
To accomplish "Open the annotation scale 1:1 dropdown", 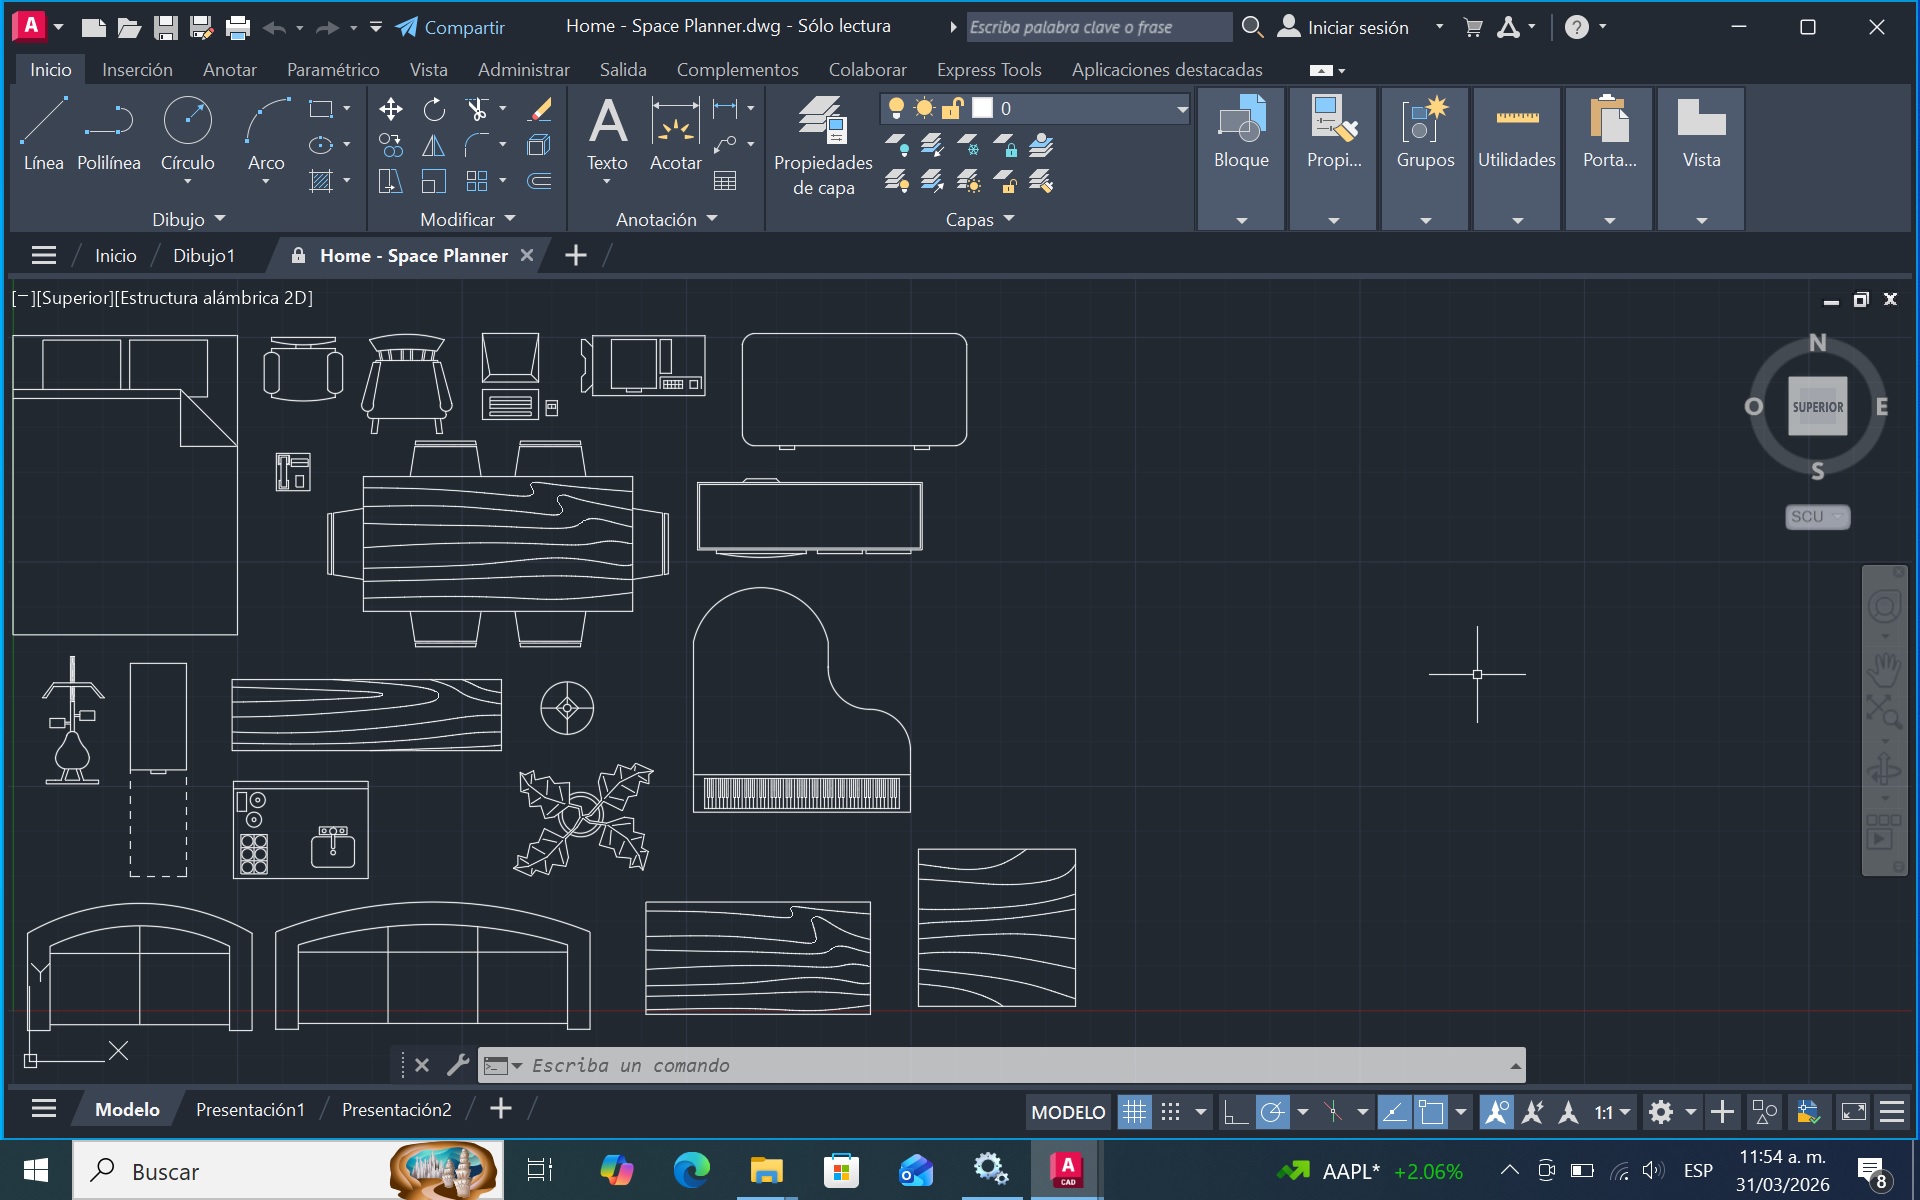I will (1612, 1112).
